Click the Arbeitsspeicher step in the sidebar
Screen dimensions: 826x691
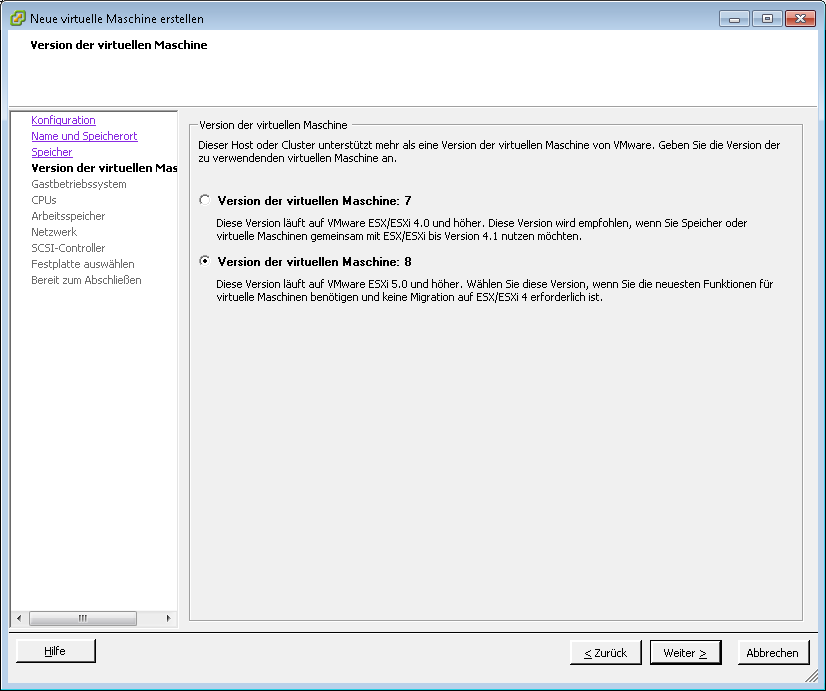click(68, 216)
